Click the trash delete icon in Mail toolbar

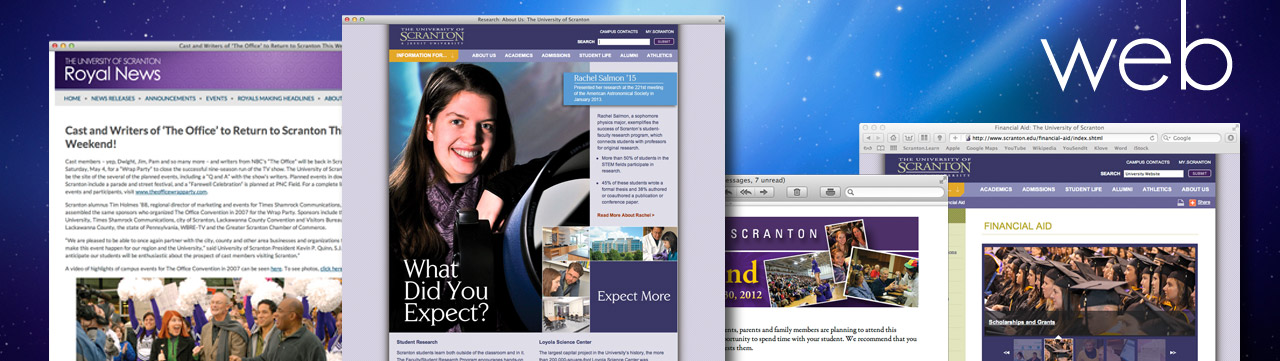click(796, 192)
